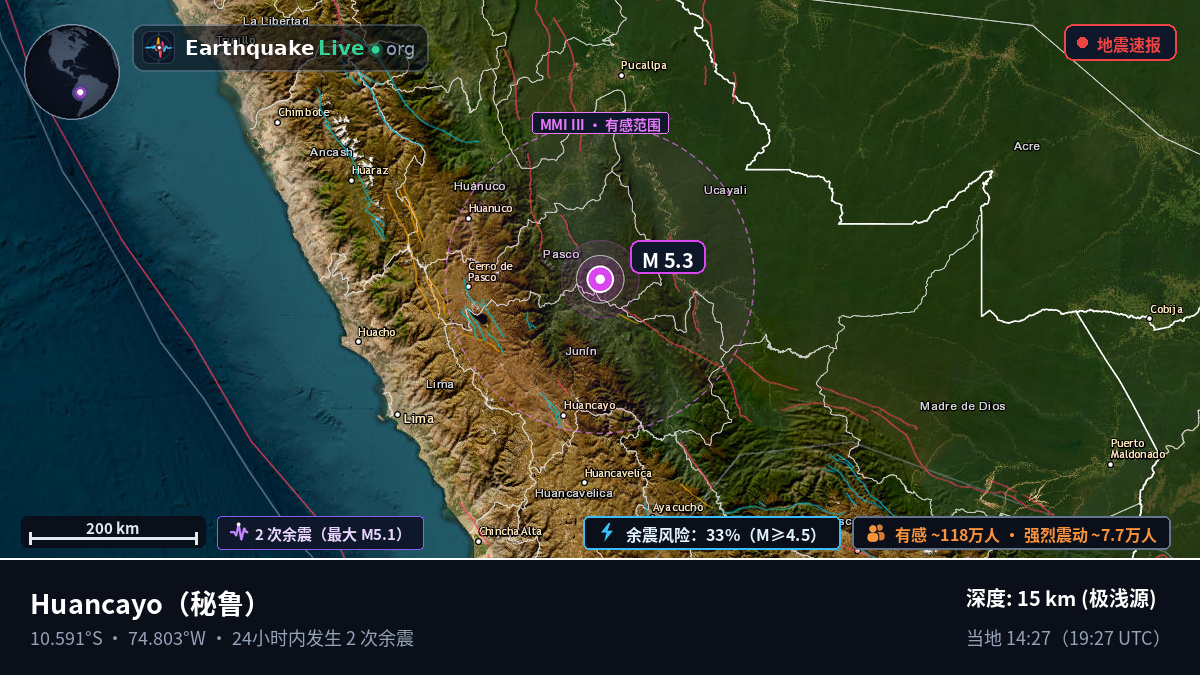Click the Huaraz city label
This screenshot has width=1200, height=675.
368,169
